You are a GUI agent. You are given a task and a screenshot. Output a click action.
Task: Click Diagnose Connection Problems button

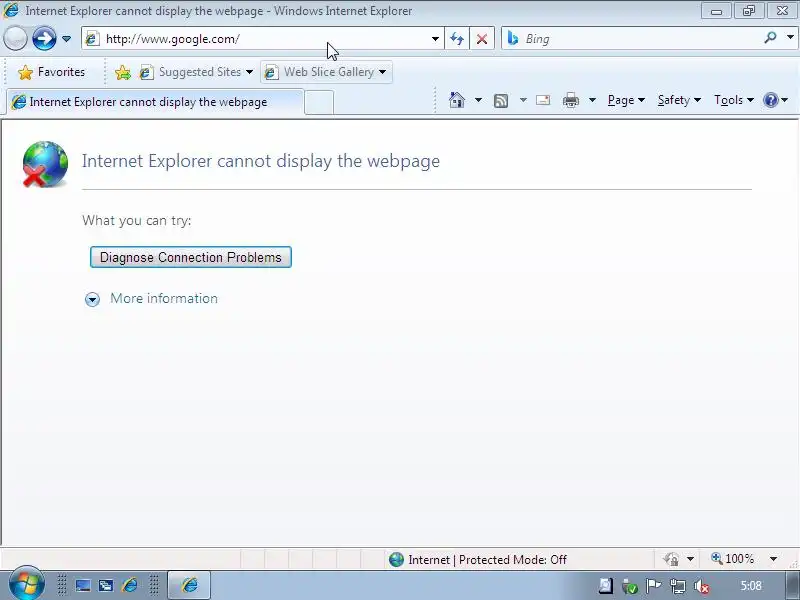(190, 257)
